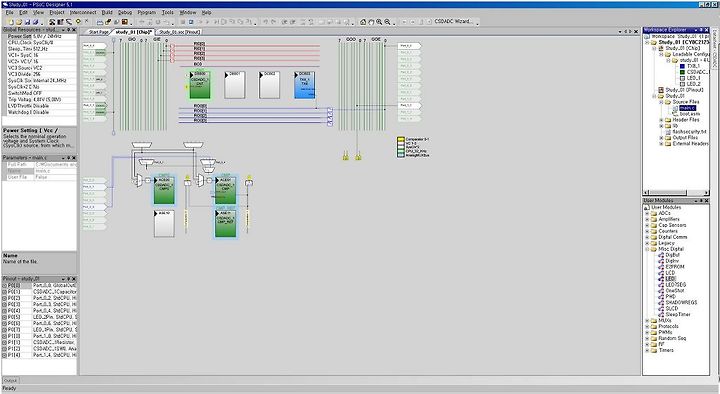The width and height of the screenshot is (720, 394).
Task: Open Study_01 [Pinout] tree node
Action: pyautogui.click(x=684, y=90)
